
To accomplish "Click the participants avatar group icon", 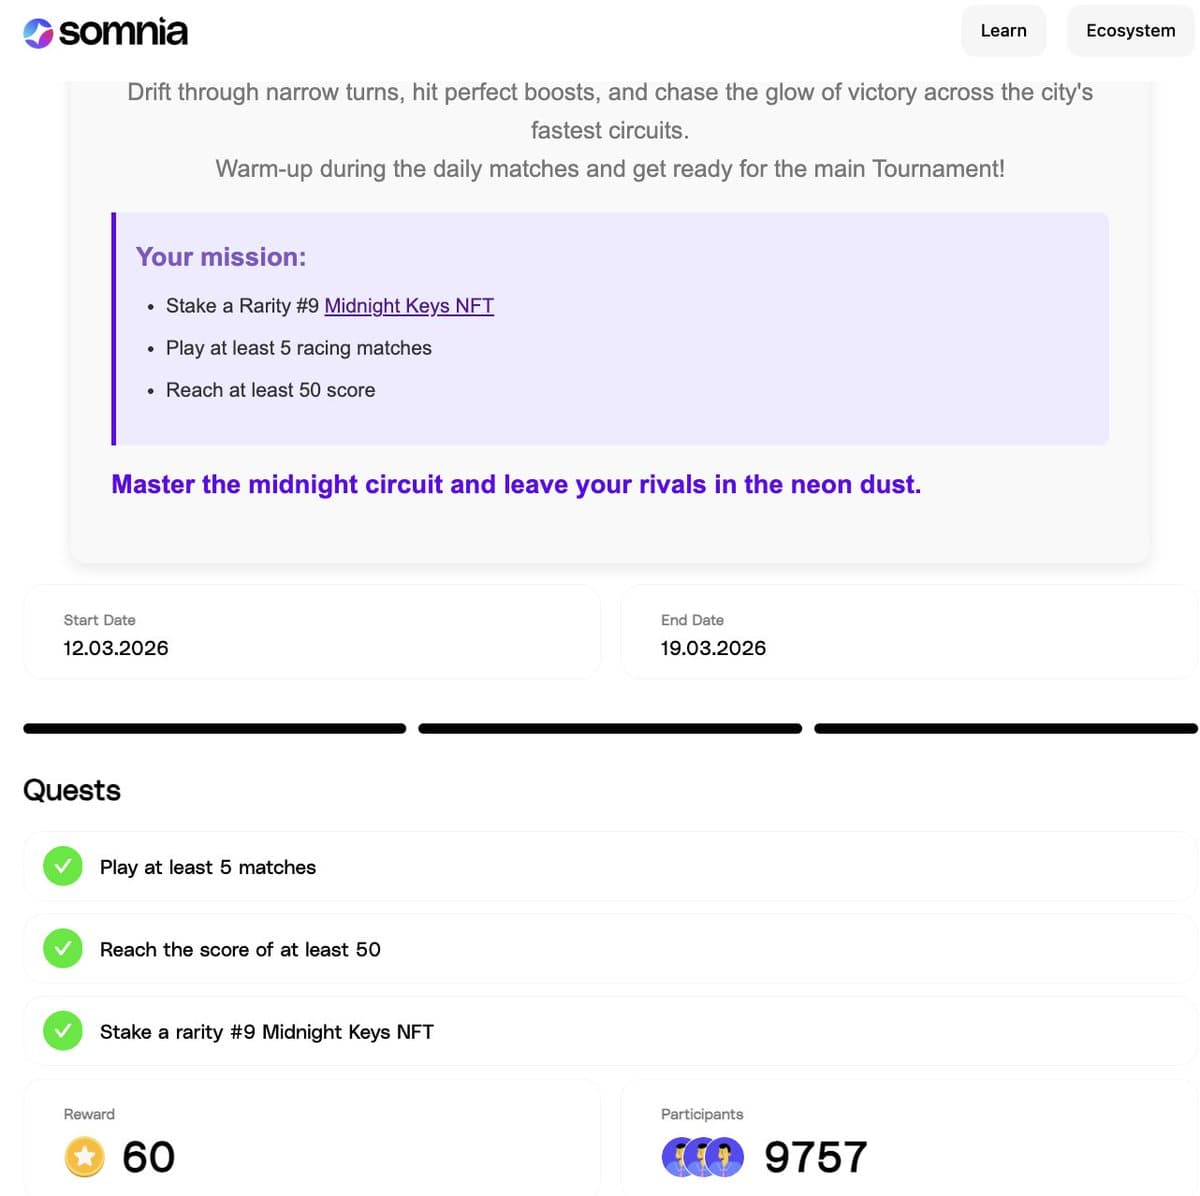I will point(703,1157).
